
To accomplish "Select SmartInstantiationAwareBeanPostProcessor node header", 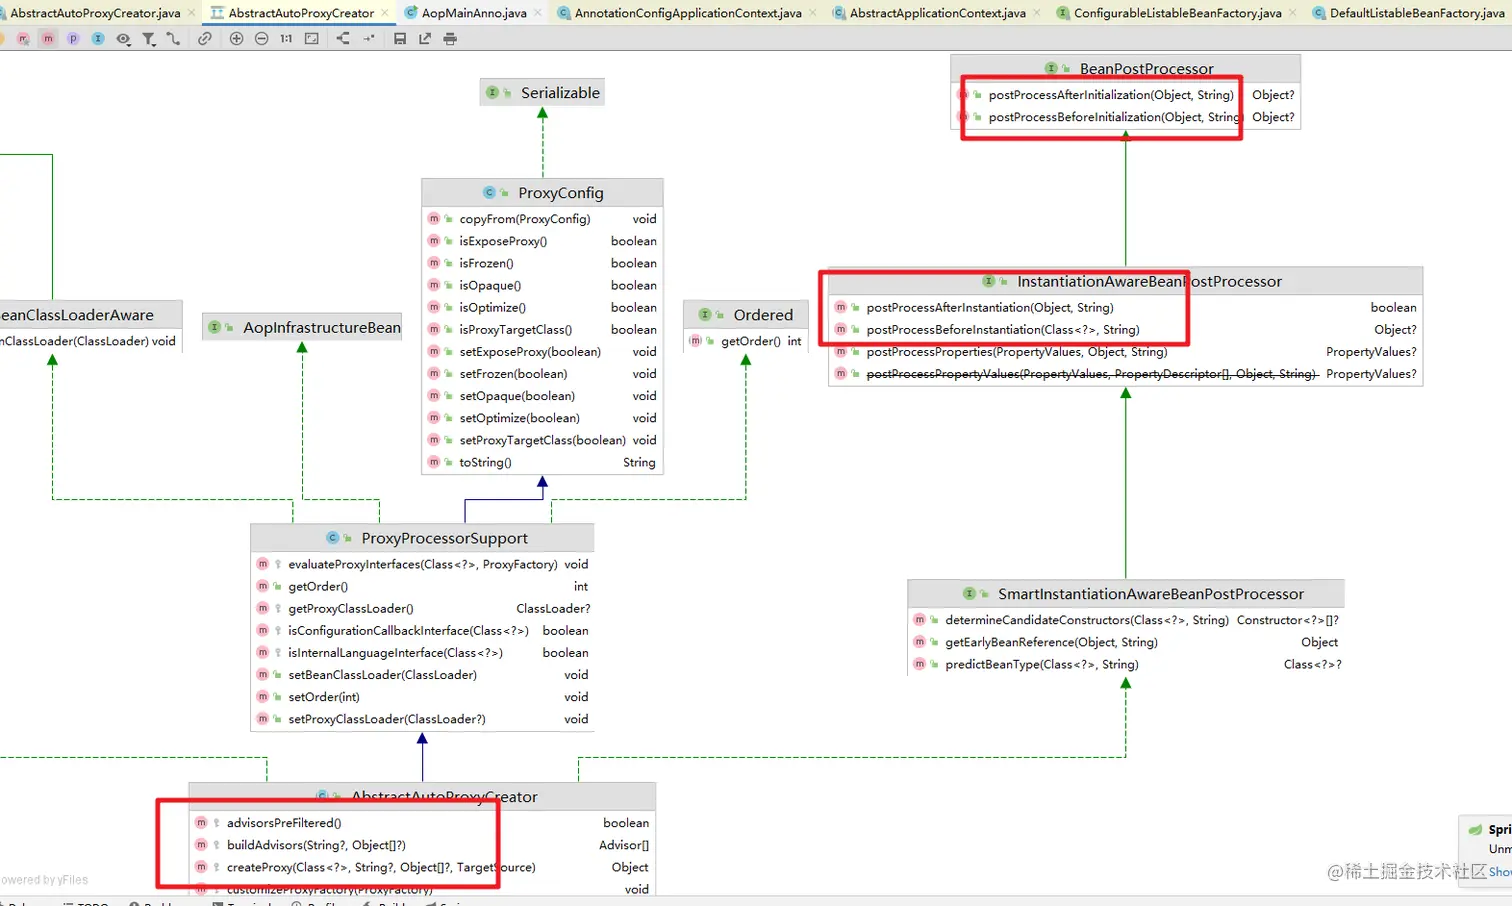I will [1126, 594].
